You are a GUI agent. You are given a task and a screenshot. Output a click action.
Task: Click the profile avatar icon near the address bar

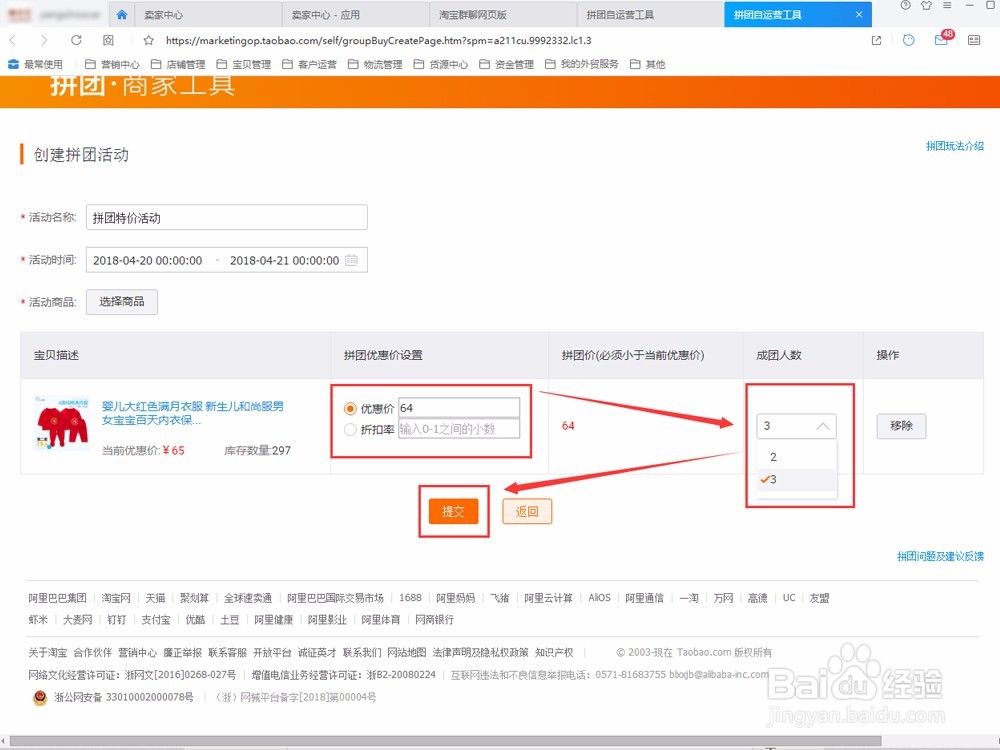point(908,40)
